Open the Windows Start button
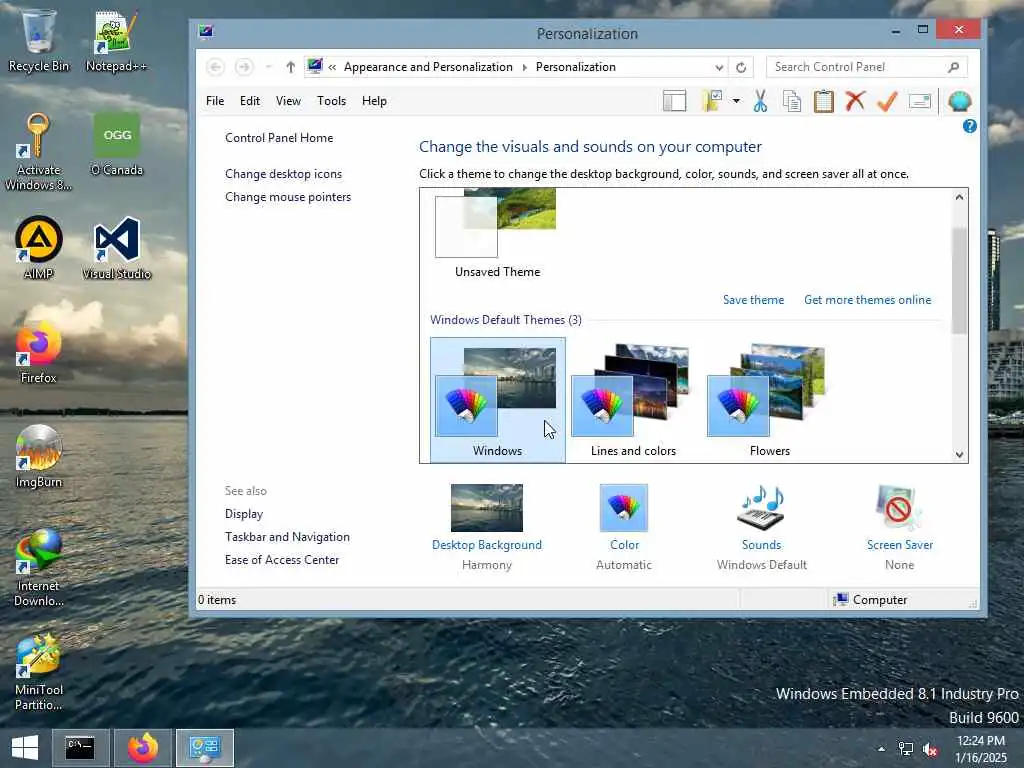1024x768 pixels. point(25,748)
